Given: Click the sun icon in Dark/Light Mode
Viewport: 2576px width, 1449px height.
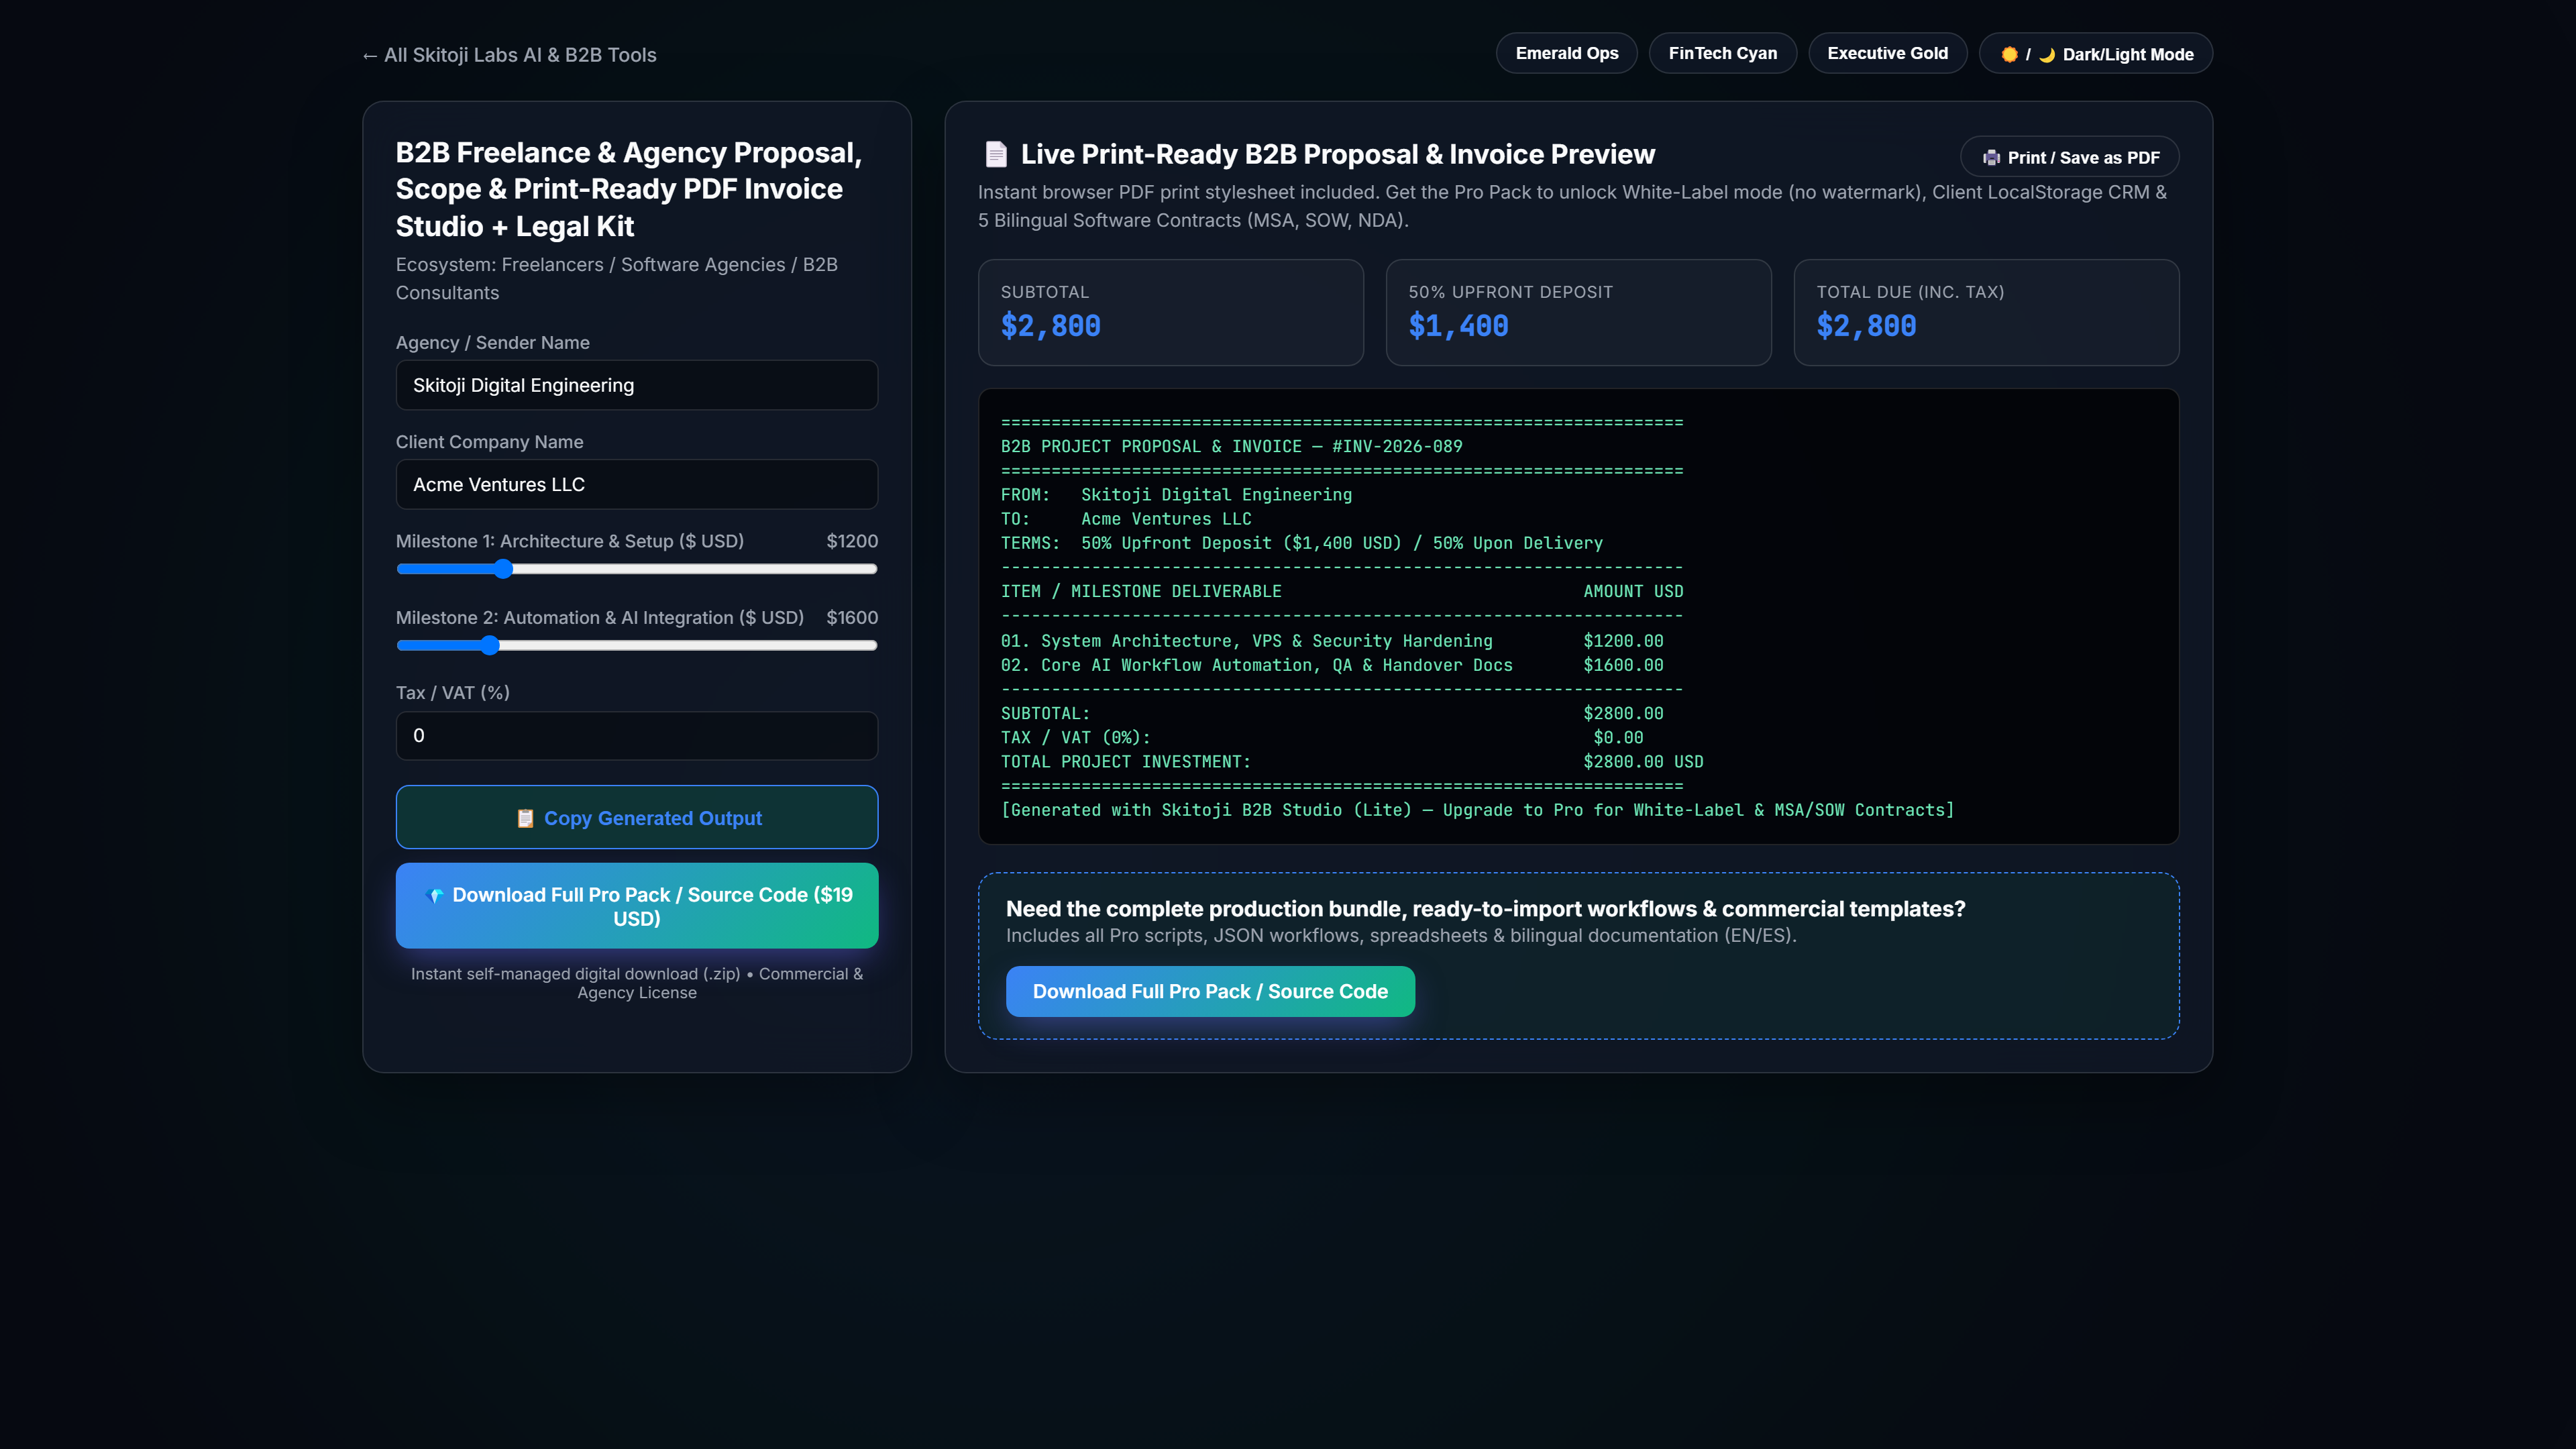Looking at the screenshot, I should 2009,54.
